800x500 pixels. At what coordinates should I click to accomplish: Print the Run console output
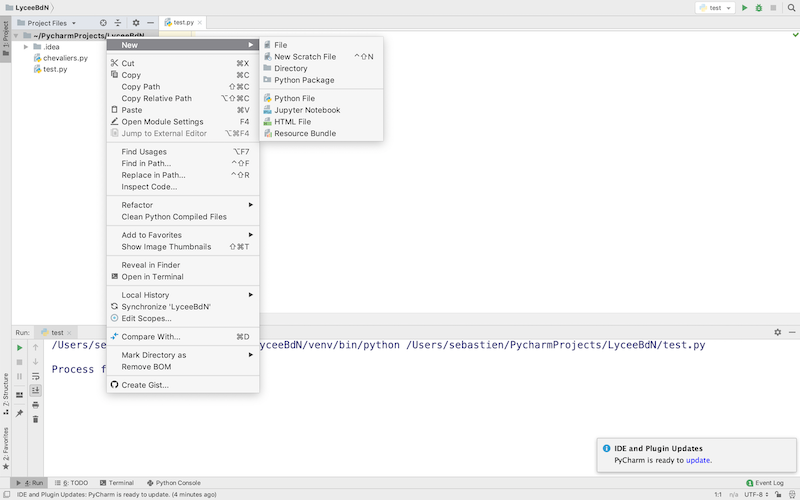tap(35, 405)
